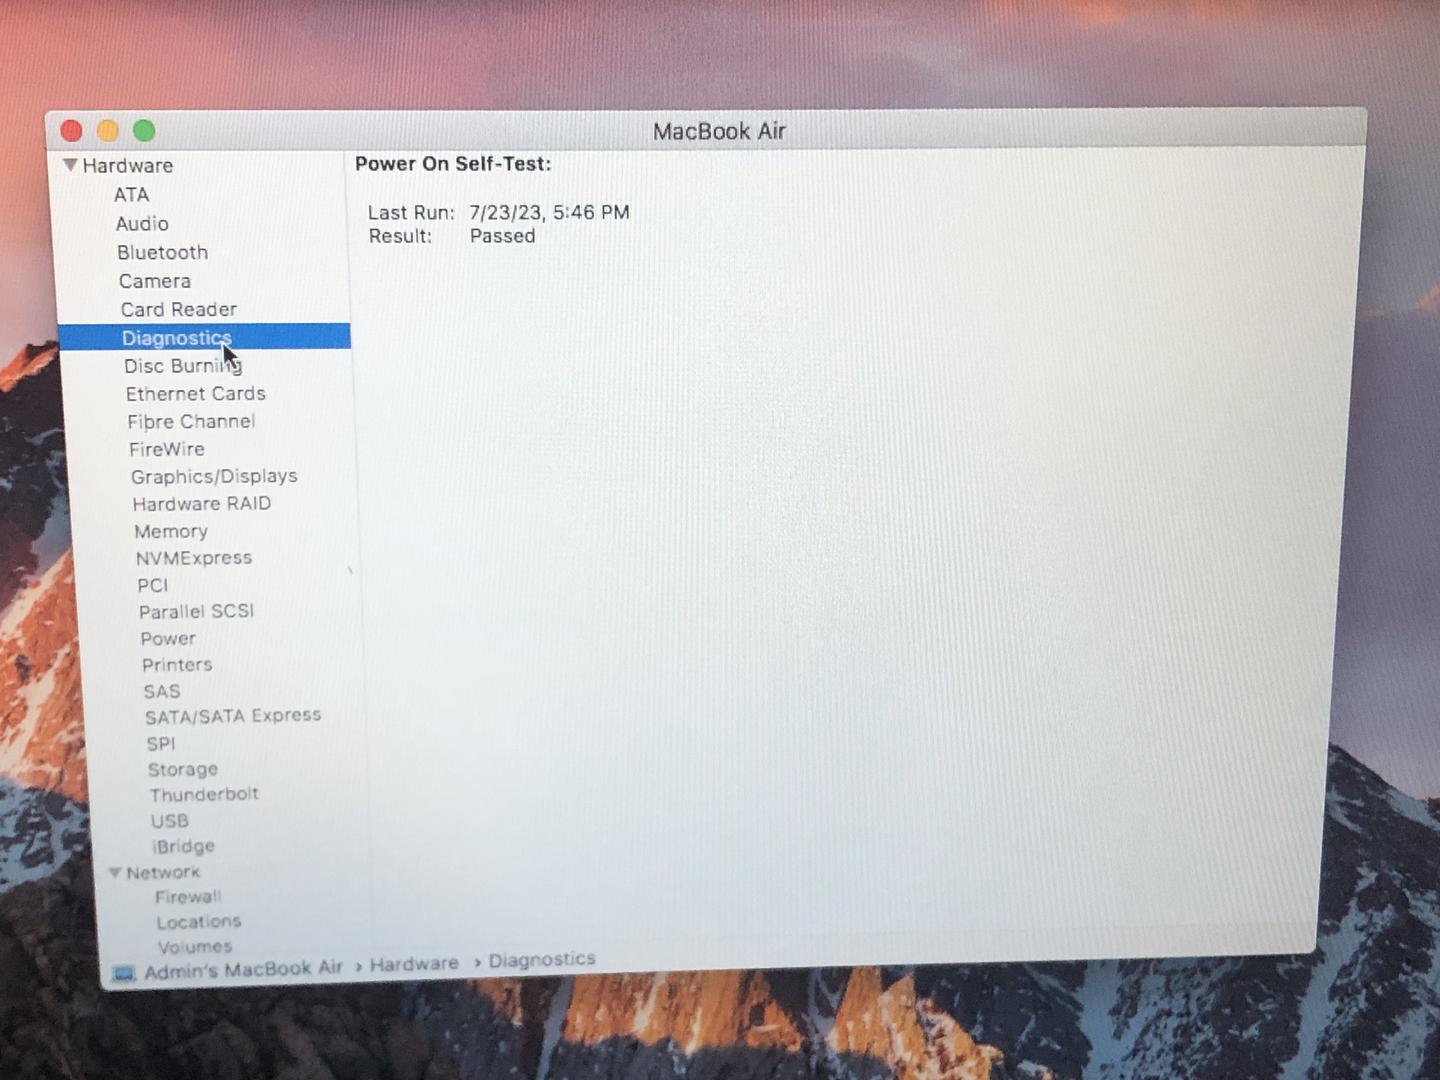
Task: Select NVMExpress entry
Action: pyautogui.click(x=194, y=558)
